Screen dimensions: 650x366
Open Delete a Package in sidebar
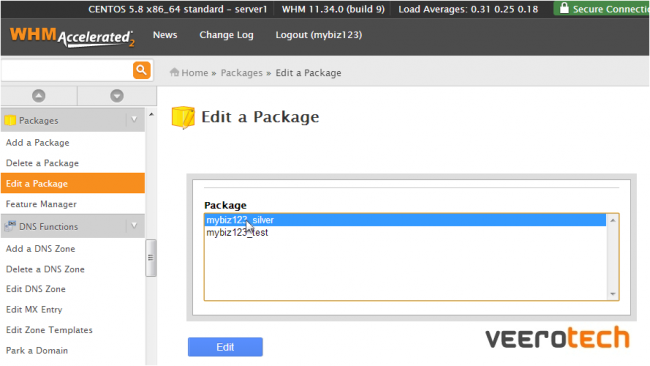[x=42, y=163]
